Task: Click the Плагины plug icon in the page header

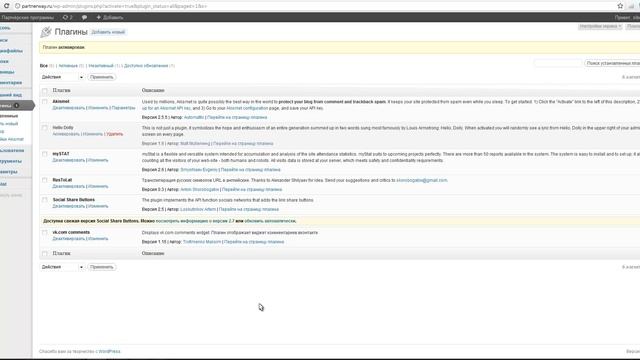Action: 46,32
